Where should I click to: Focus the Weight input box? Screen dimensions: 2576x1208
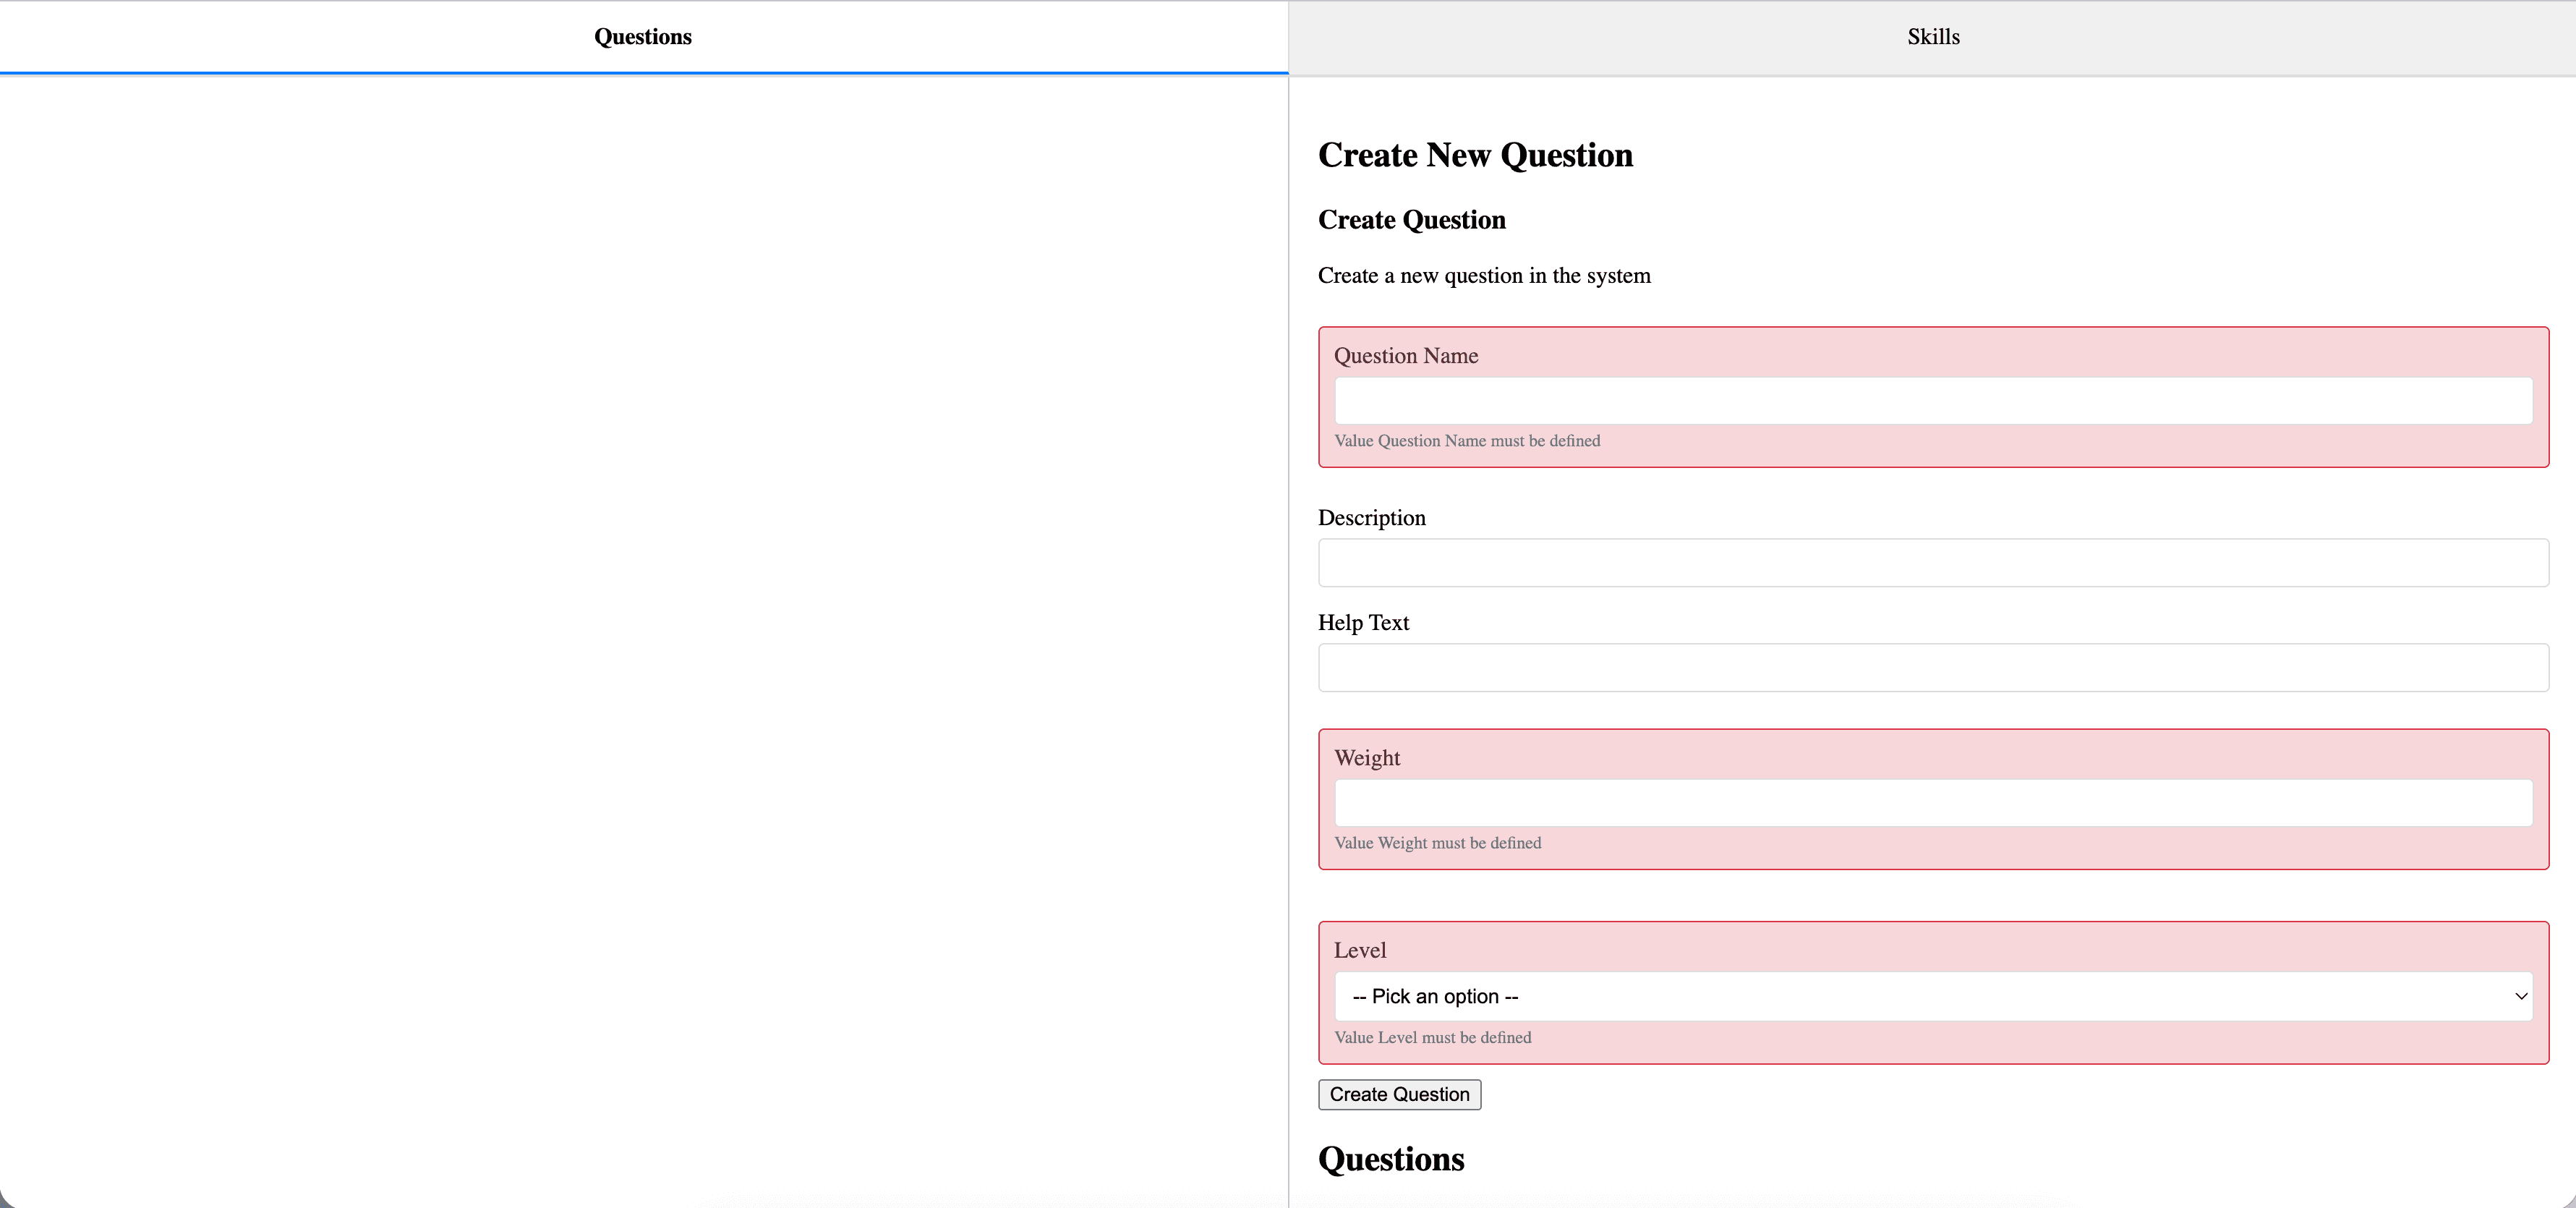click(x=1932, y=803)
